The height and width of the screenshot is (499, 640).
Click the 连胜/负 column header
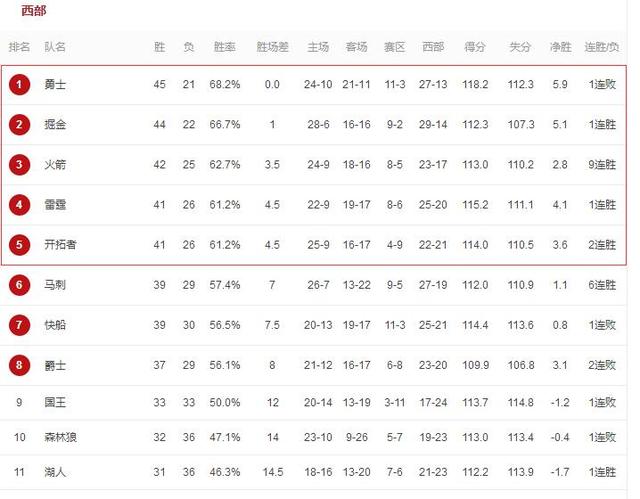602,47
